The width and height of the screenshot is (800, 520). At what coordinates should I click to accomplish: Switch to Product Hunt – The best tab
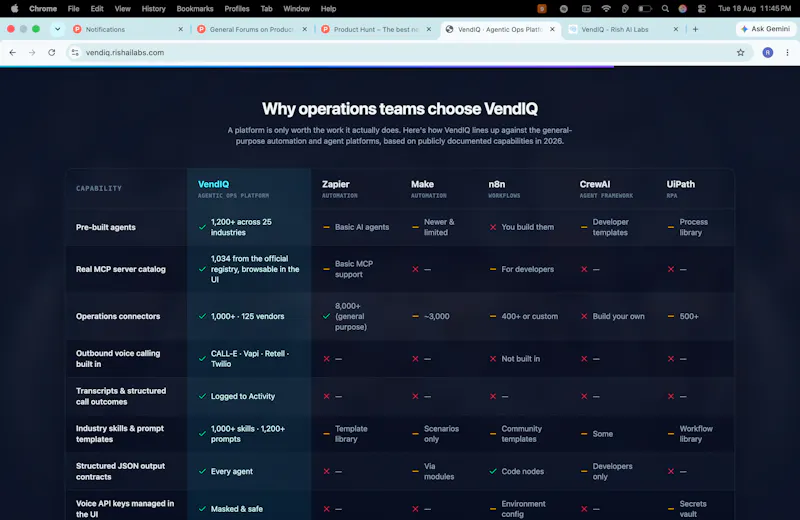click(376, 29)
